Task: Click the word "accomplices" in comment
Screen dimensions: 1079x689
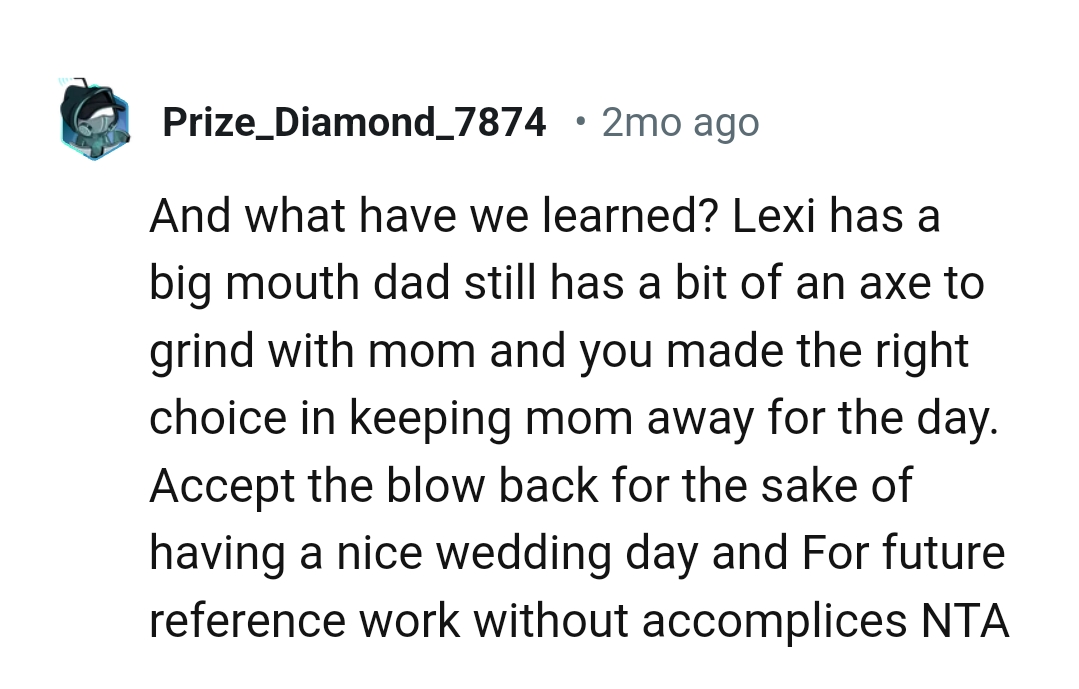Action: point(774,620)
